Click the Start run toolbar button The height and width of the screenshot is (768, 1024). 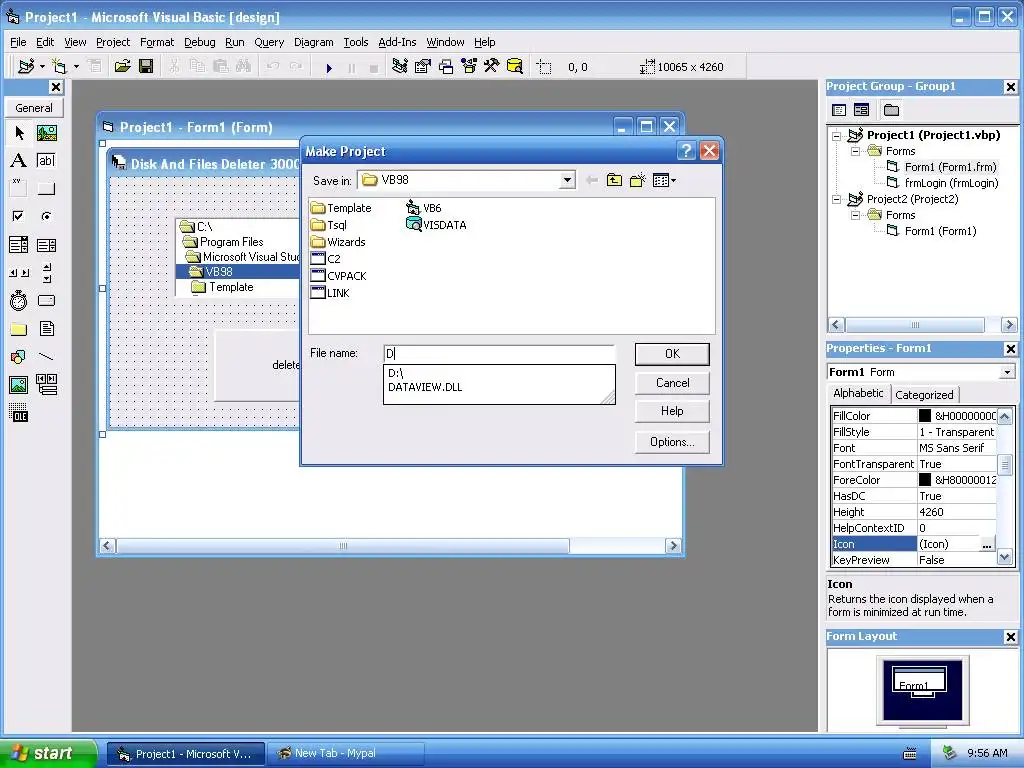point(329,67)
